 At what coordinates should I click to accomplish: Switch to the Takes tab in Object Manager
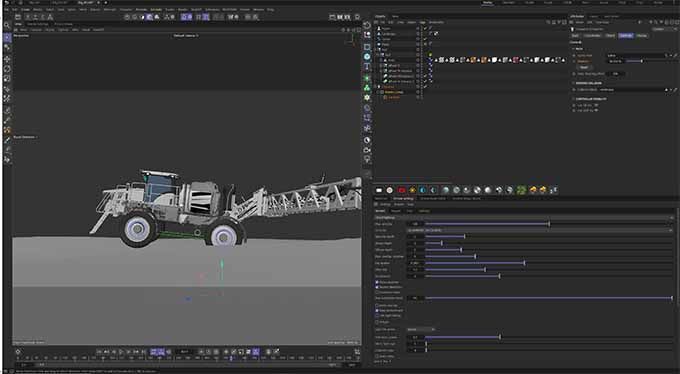[395, 16]
